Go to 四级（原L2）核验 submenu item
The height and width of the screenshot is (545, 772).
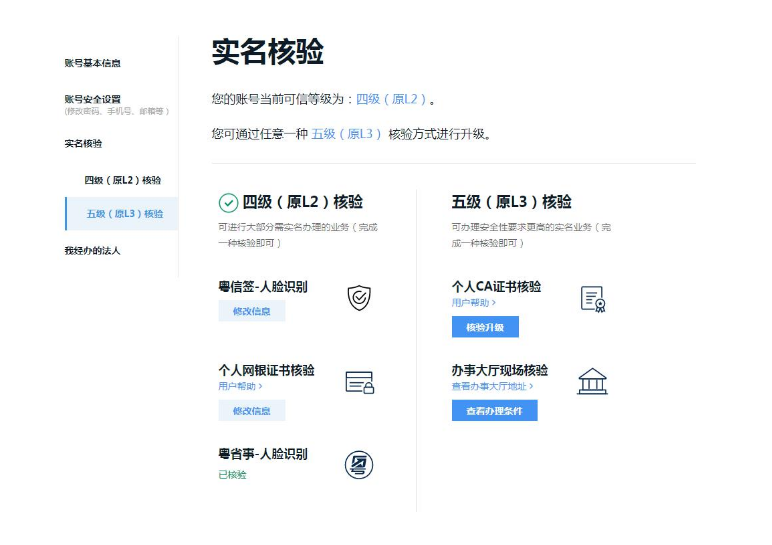pos(123,180)
